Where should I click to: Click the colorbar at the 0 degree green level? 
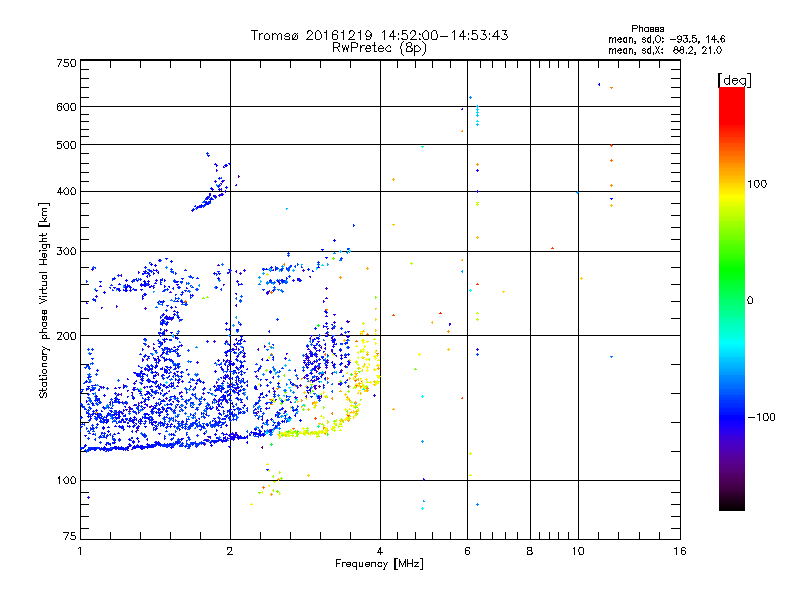point(732,300)
